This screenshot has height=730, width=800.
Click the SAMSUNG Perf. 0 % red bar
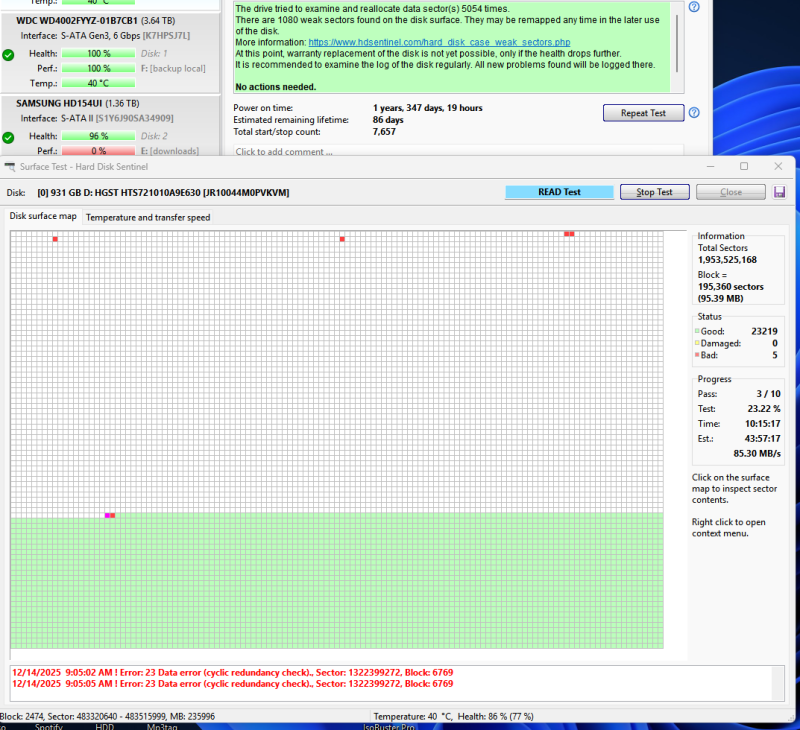pyautogui.click(x=98, y=151)
